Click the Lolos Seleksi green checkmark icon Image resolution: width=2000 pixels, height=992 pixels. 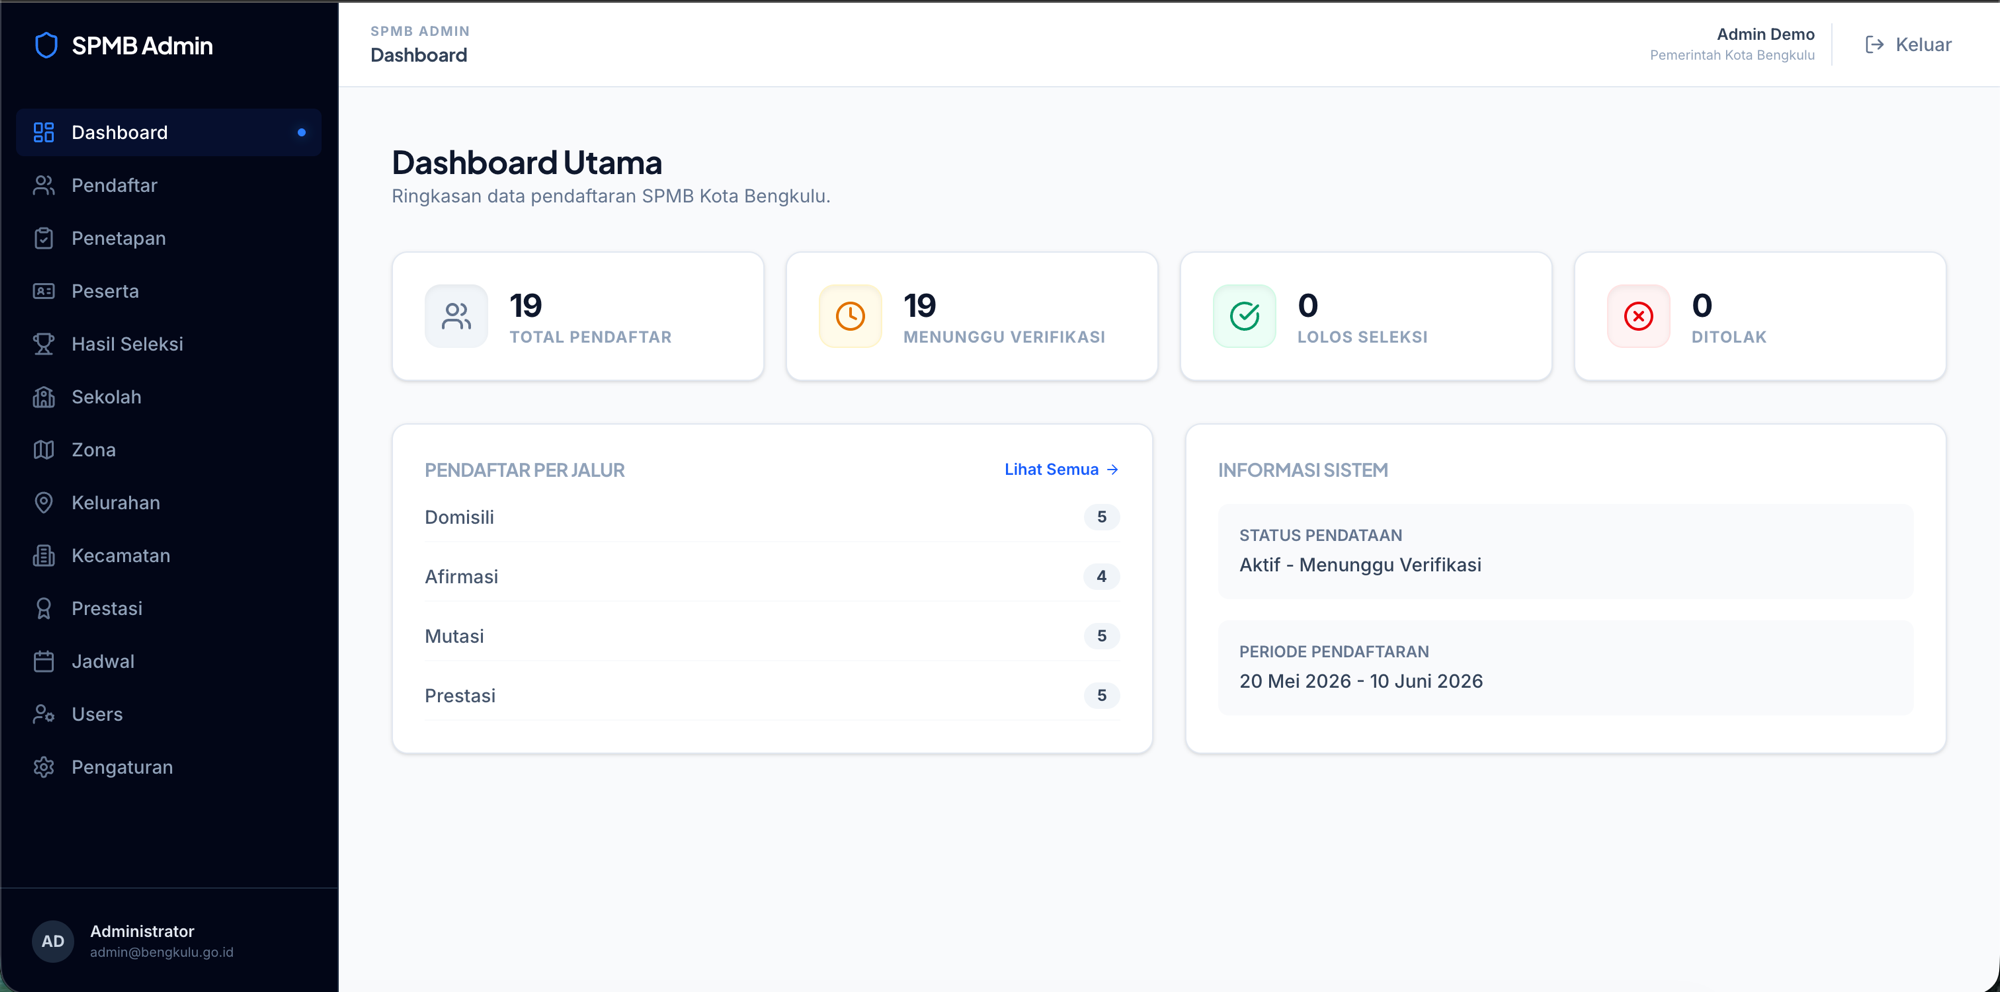1245,316
